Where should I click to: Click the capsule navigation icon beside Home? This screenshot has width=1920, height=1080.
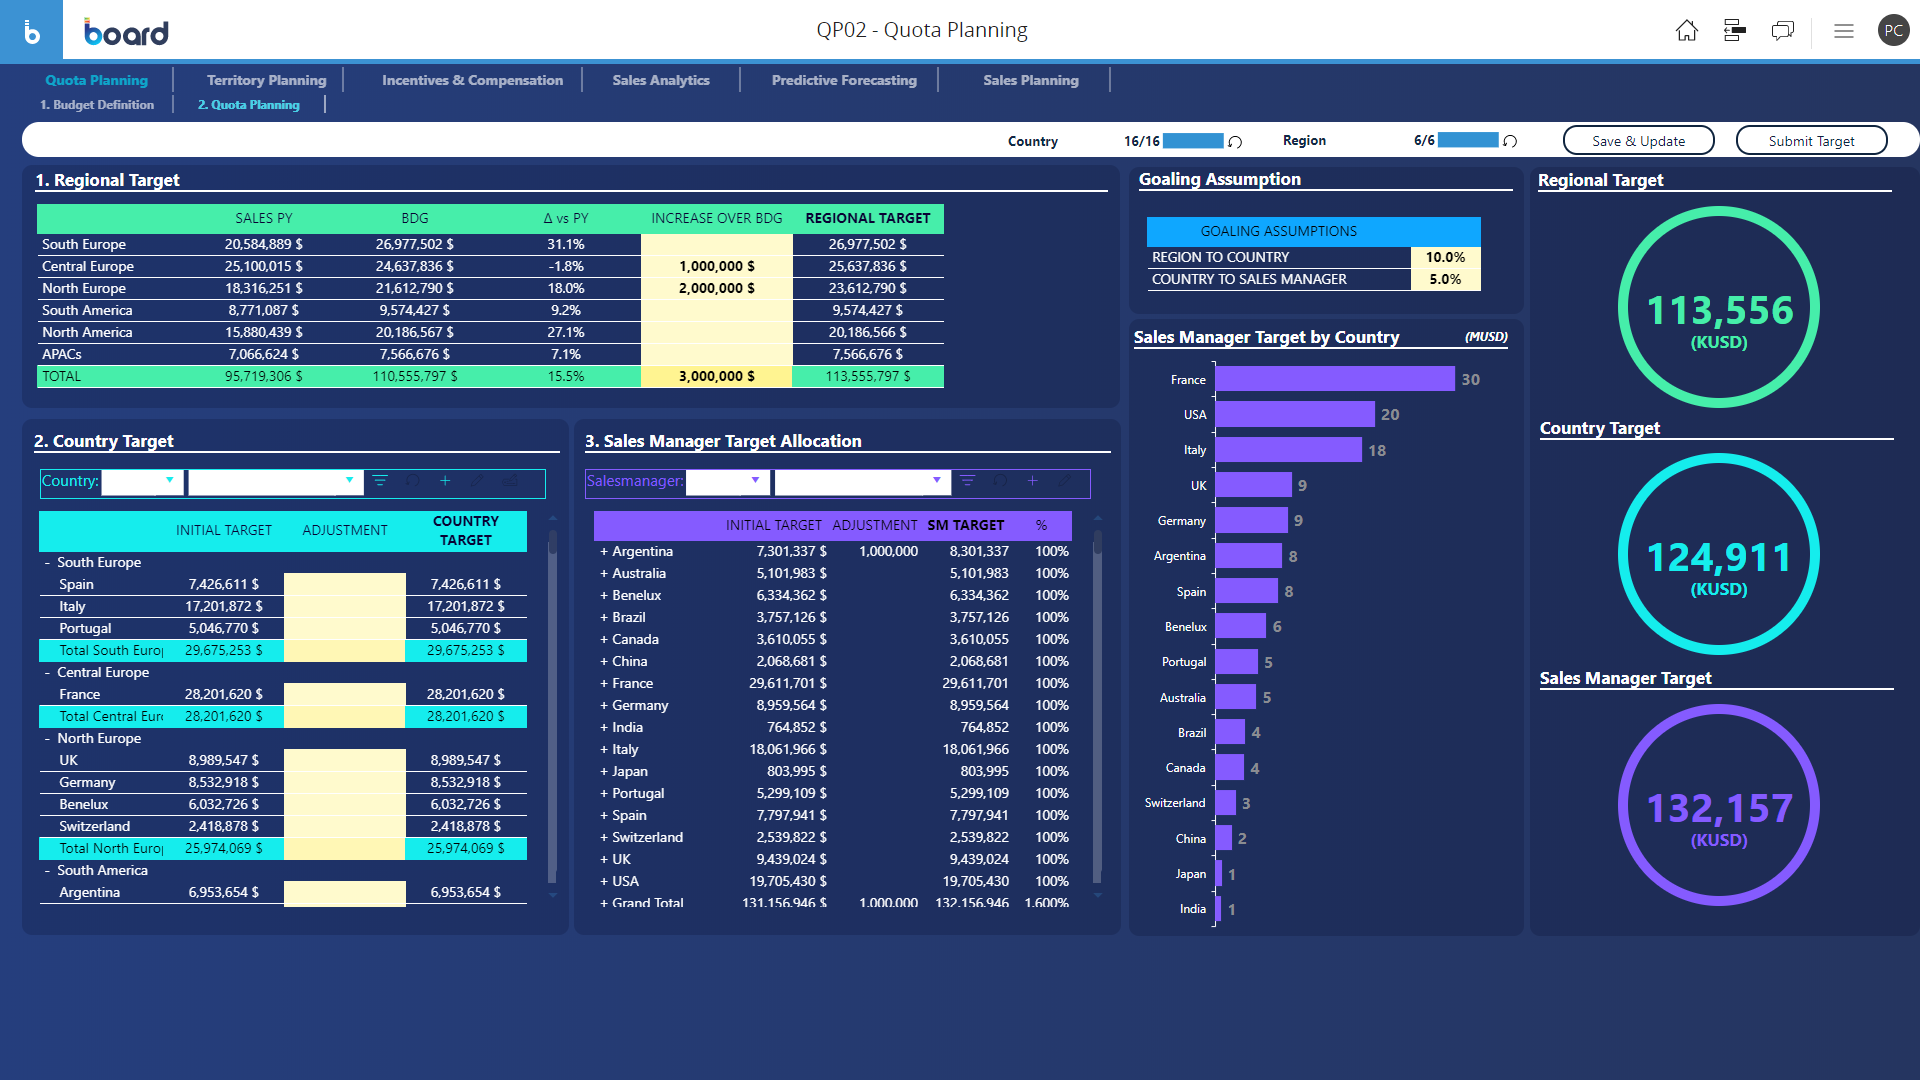click(1735, 30)
